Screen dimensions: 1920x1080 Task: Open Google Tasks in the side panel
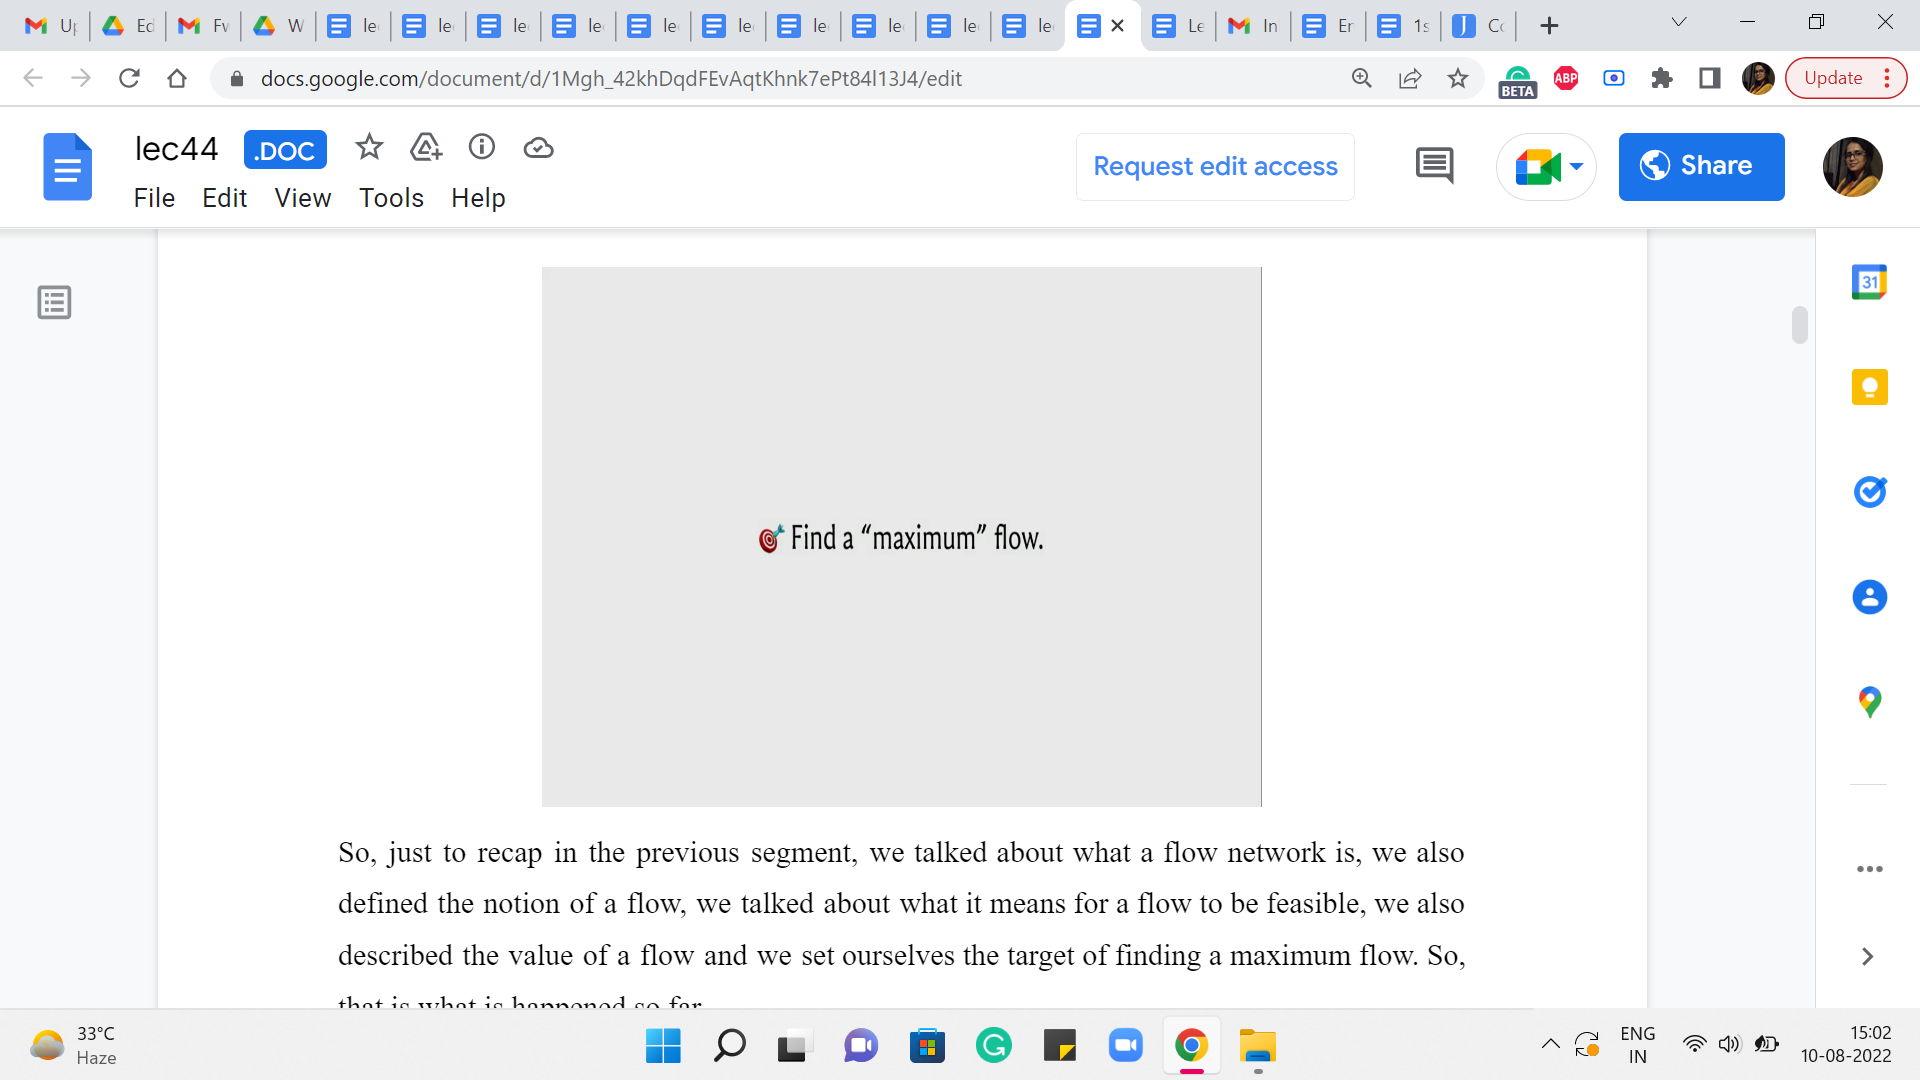click(1869, 492)
